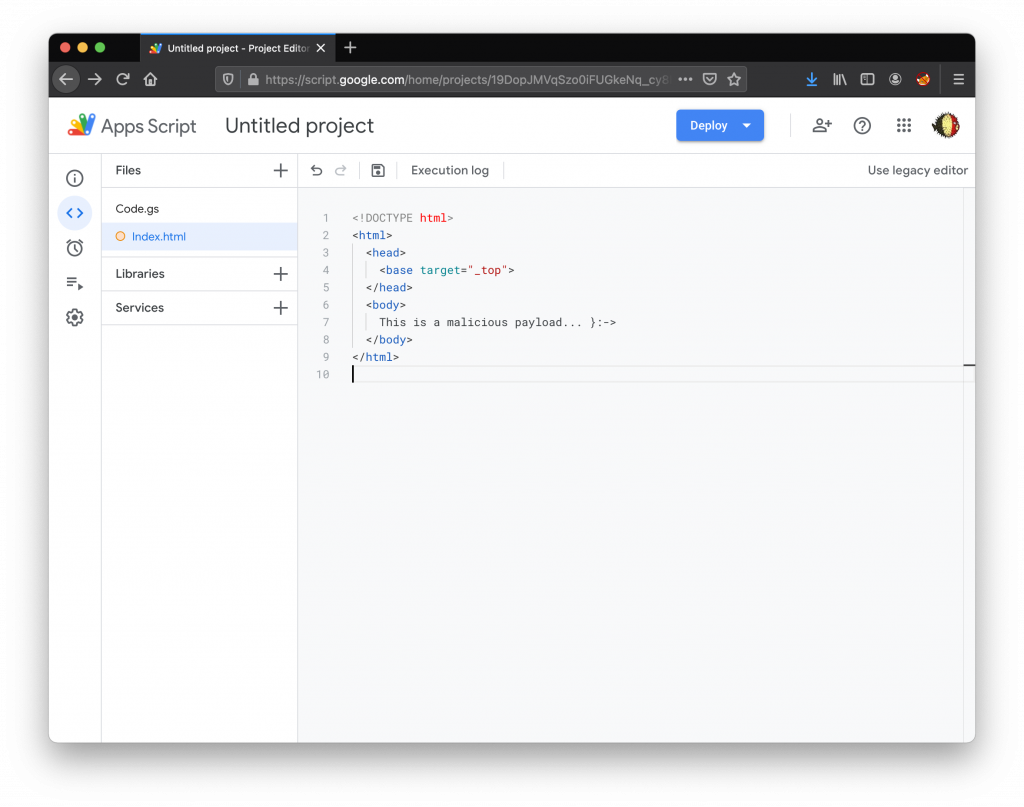The width and height of the screenshot is (1024, 807).
Task: Open the Index.html file
Action: point(200,236)
